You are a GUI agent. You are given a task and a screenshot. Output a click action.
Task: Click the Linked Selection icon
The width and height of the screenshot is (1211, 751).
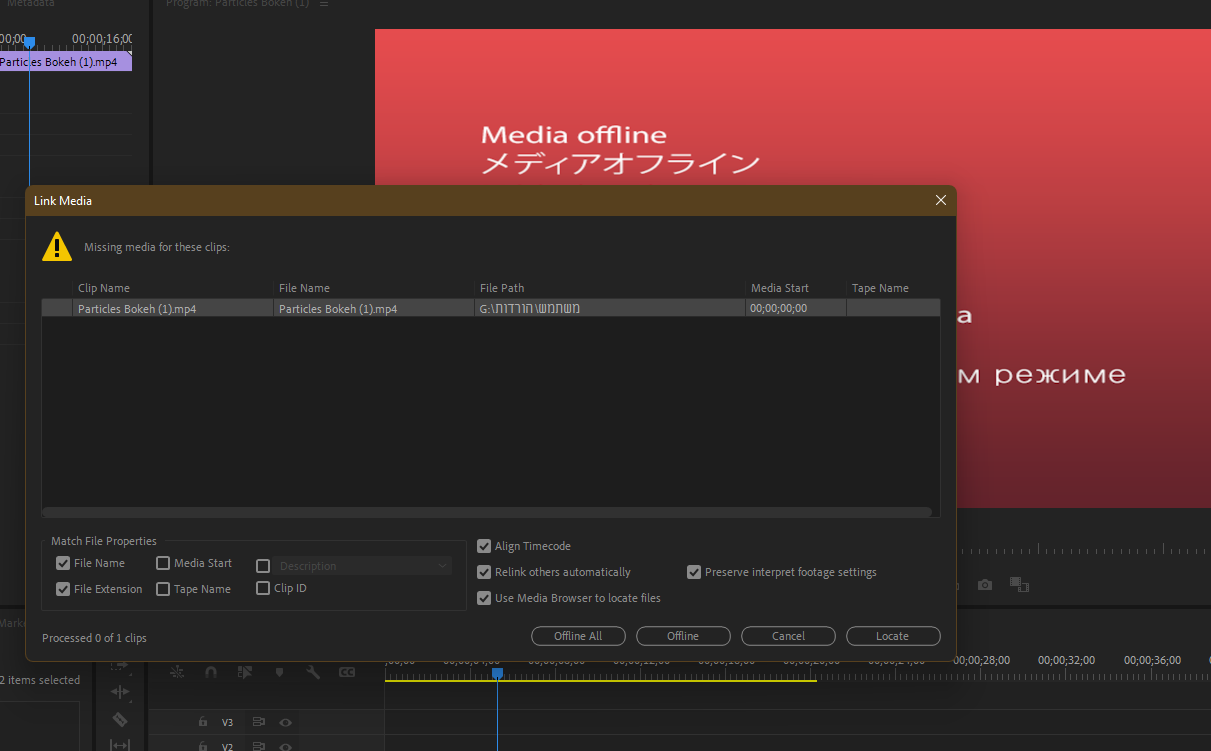click(x=244, y=672)
